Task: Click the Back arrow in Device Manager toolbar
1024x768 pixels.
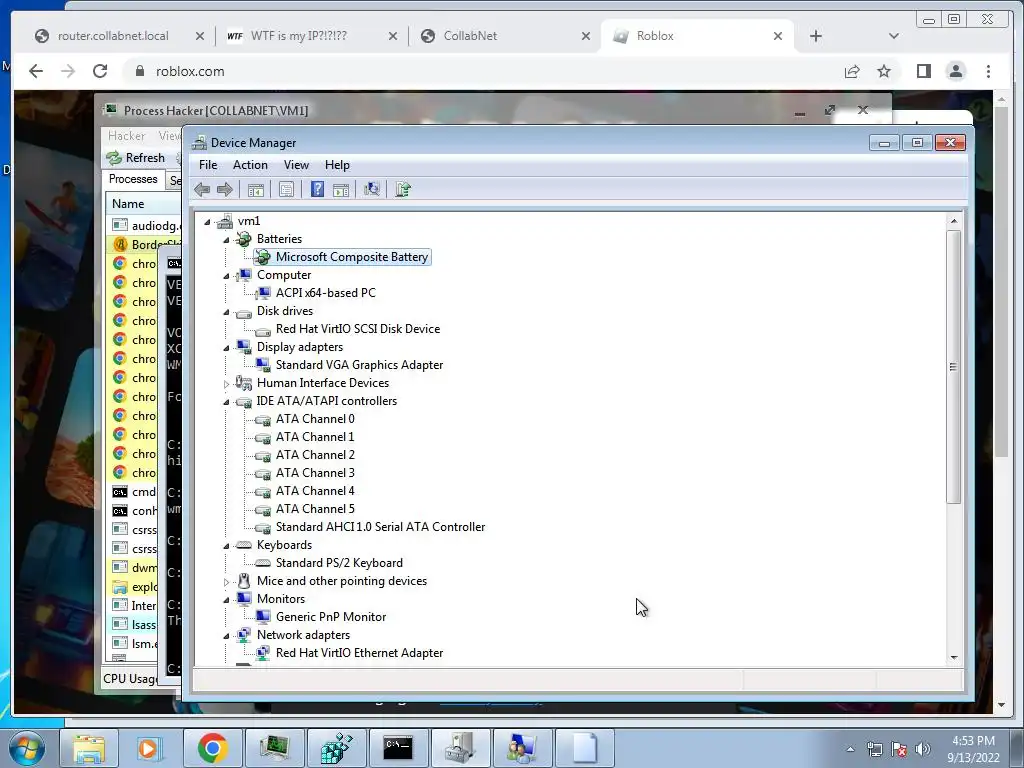Action: pyautogui.click(x=202, y=189)
